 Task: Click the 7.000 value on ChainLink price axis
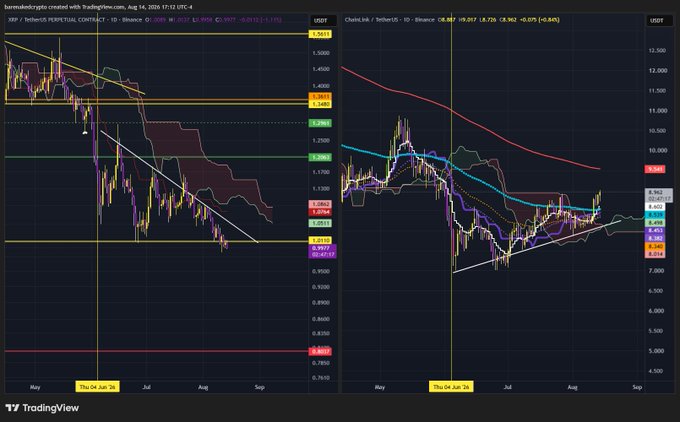tap(656, 271)
